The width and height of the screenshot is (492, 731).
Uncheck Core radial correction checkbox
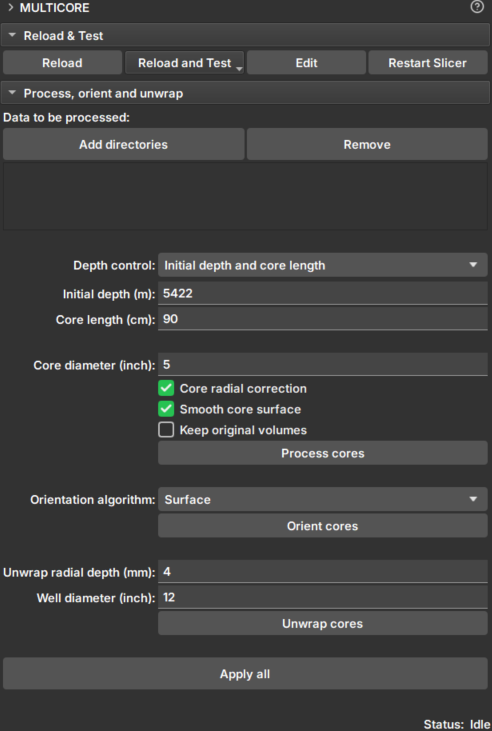click(166, 388)
